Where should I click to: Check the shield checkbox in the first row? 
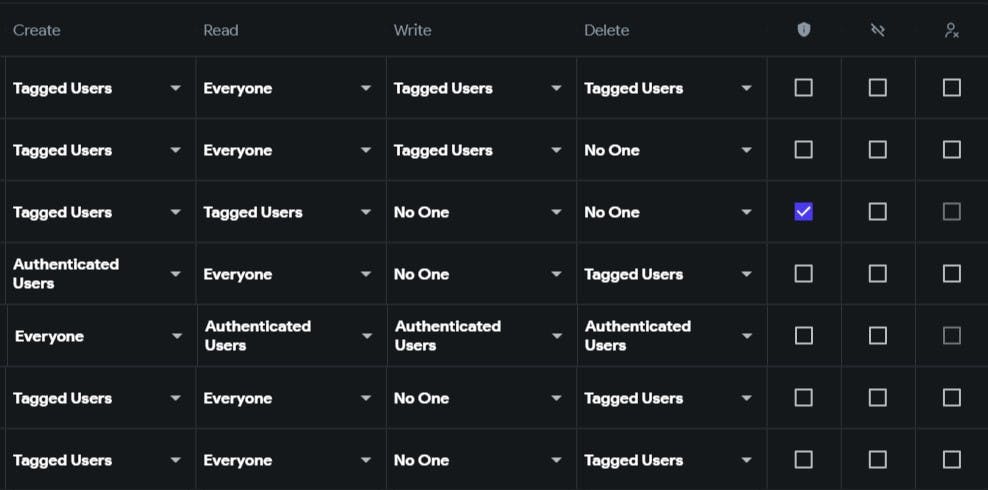click(x=803, y=88)
